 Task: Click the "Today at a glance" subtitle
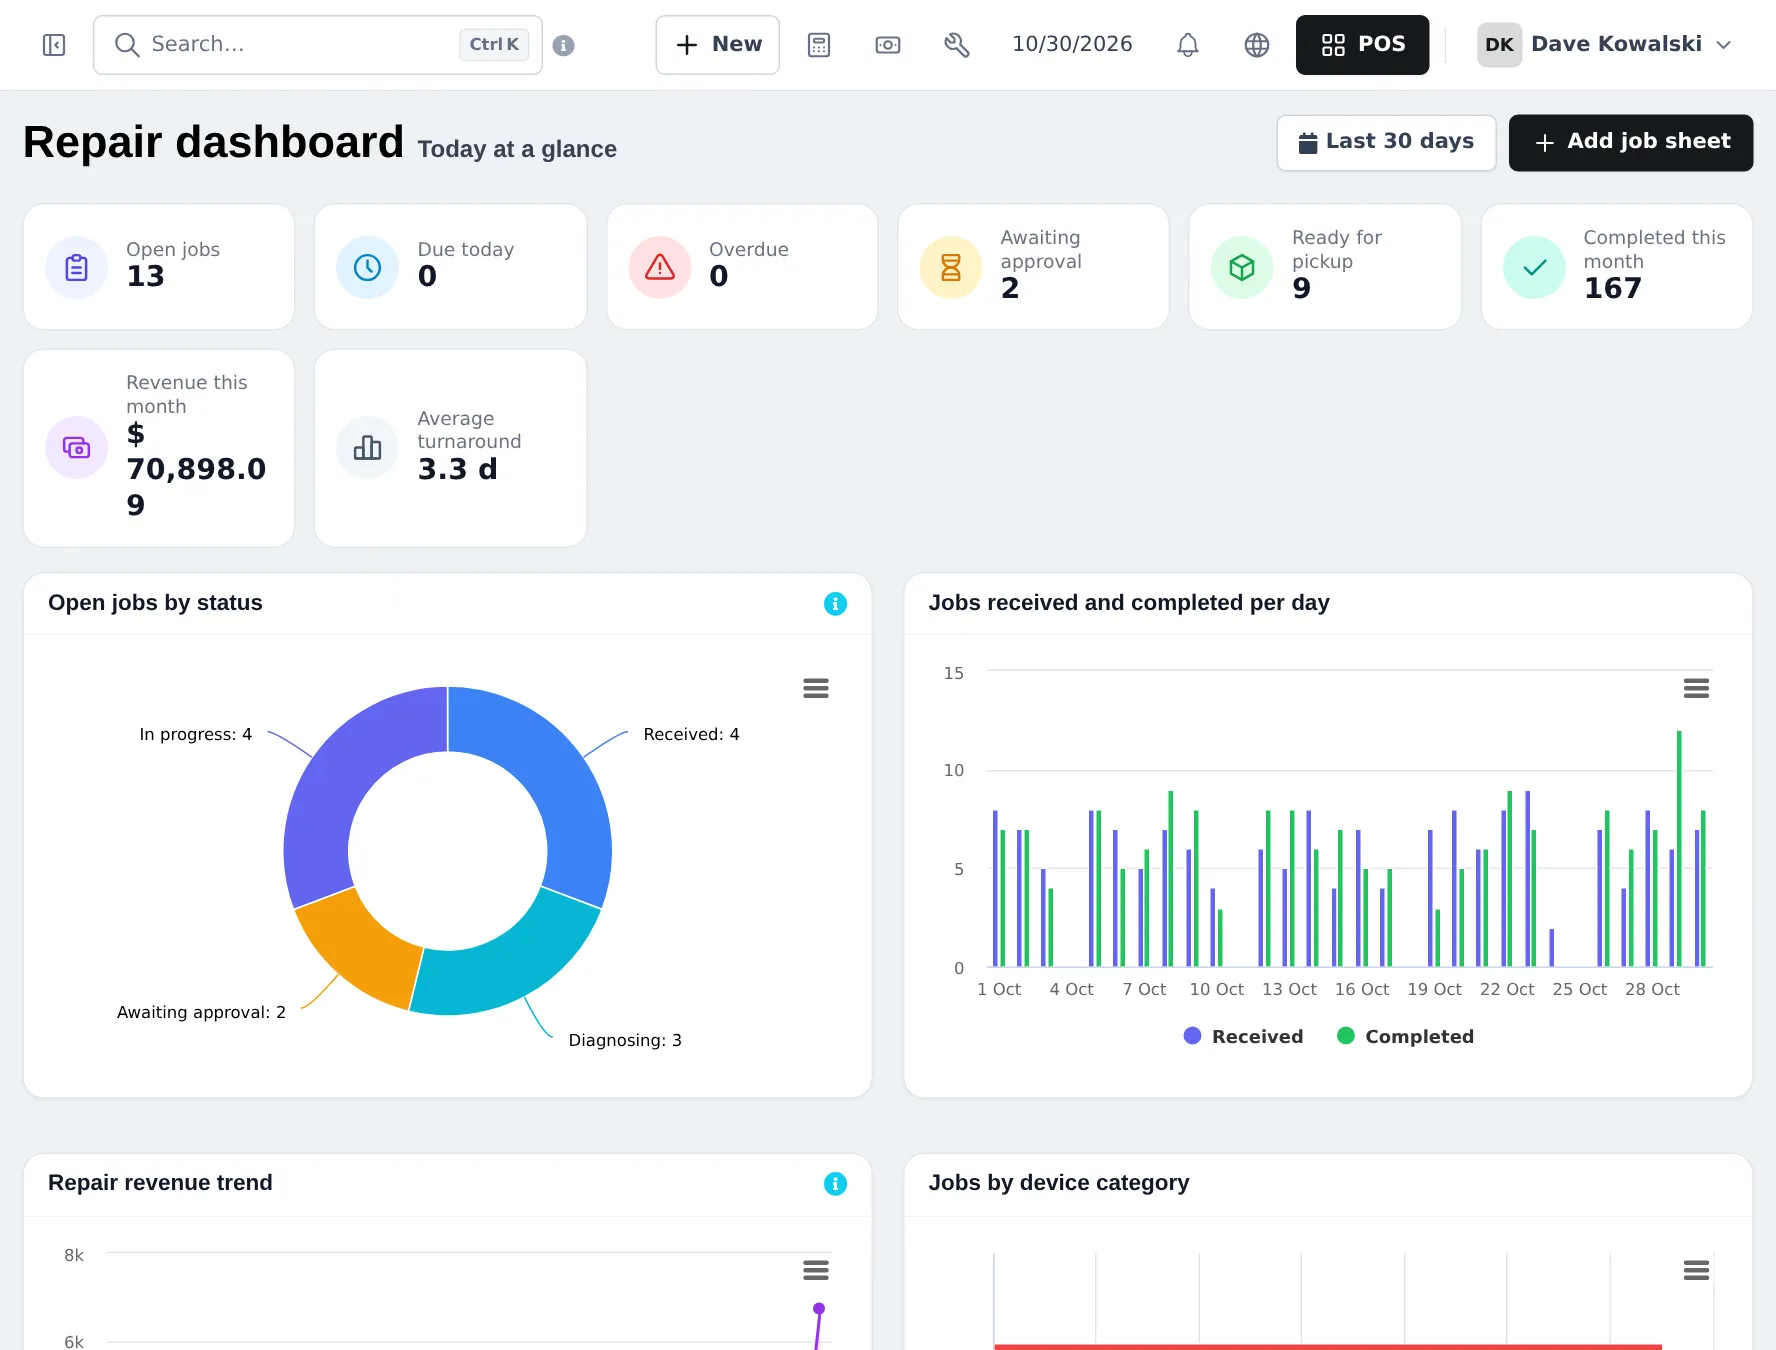click(x=517, y=149)
